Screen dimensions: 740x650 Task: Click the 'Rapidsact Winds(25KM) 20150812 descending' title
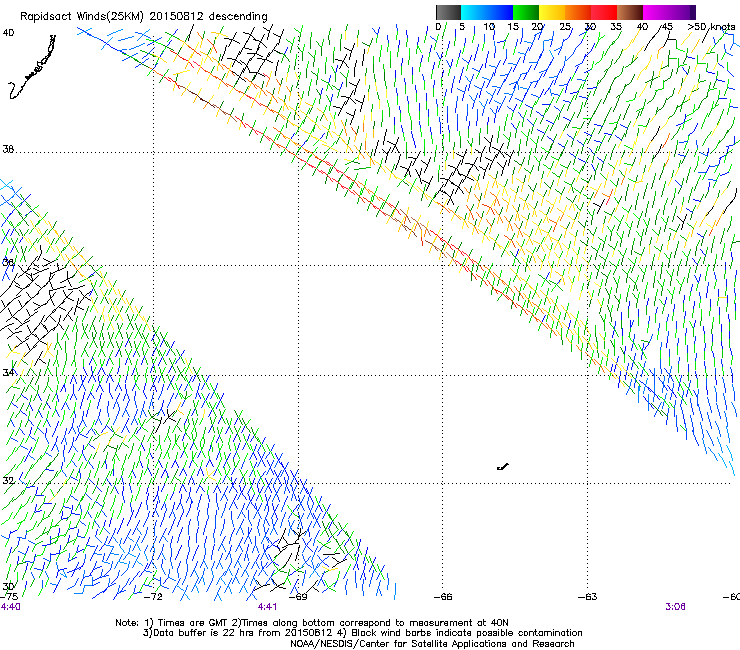tap(143, 16)
